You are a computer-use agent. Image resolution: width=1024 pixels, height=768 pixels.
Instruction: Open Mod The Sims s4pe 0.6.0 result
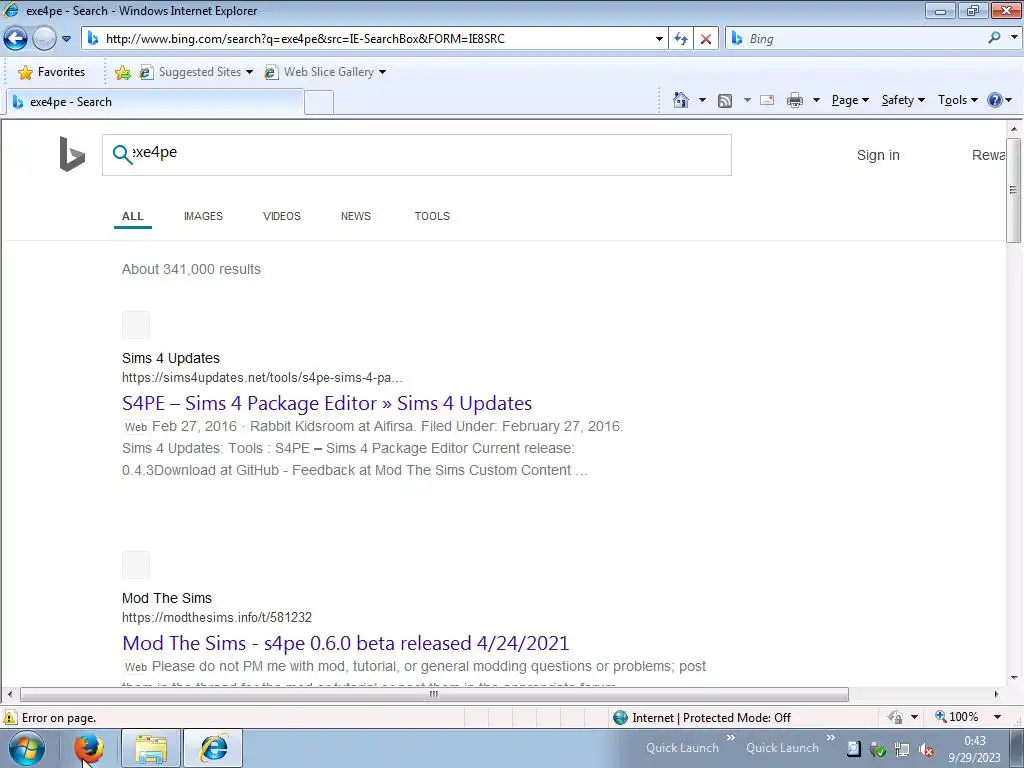[x=345, y=643]
